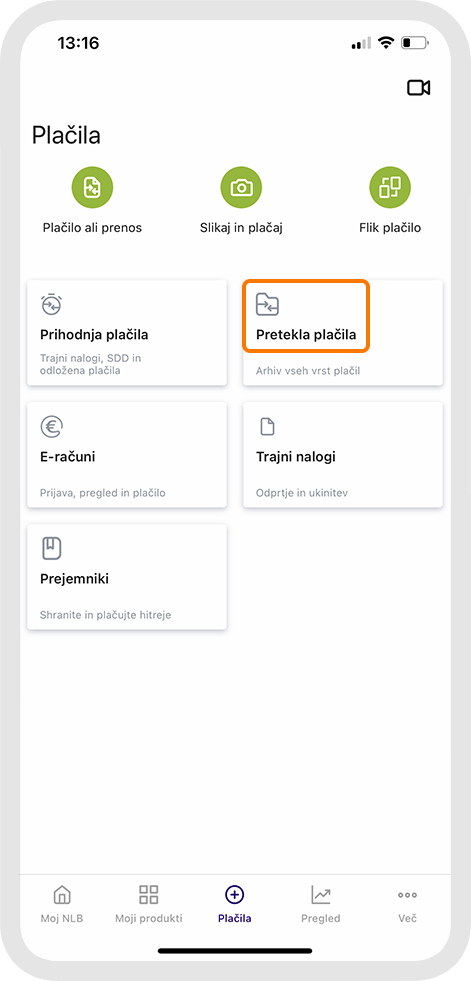The height and width of the screenshot is (981, 471).
Task: Tap the Slikaj in plačaj camera icon
Action: pos(241,187)
